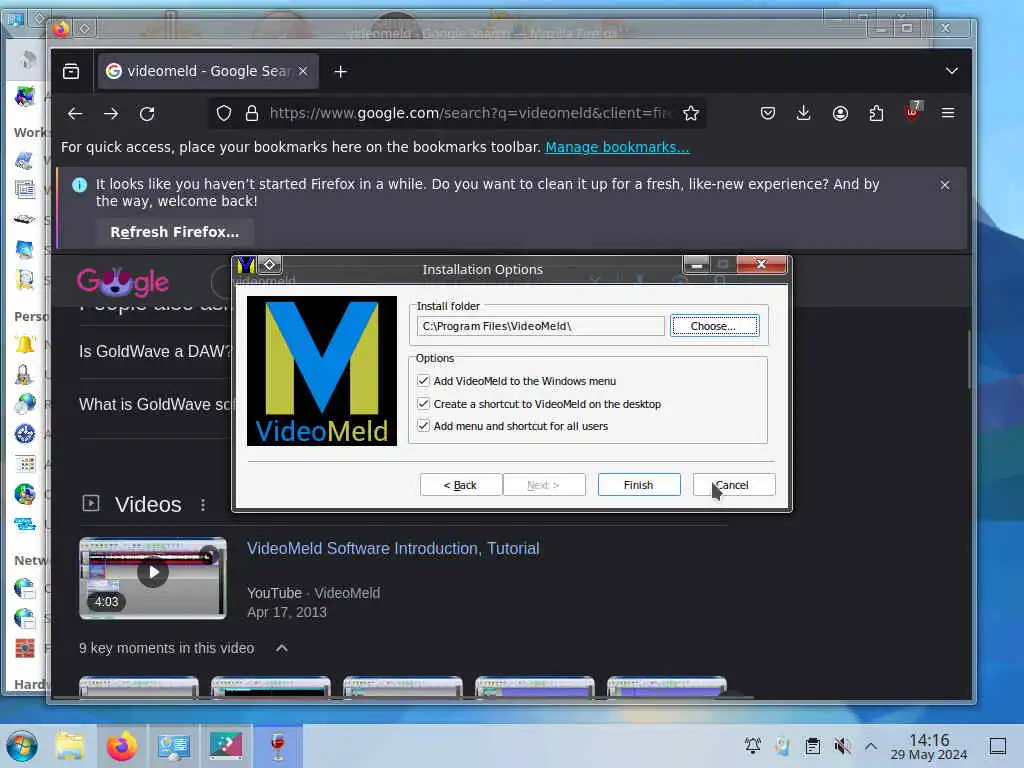
Task: Click the show desktop button in the tray
Action: coord(998,746)
